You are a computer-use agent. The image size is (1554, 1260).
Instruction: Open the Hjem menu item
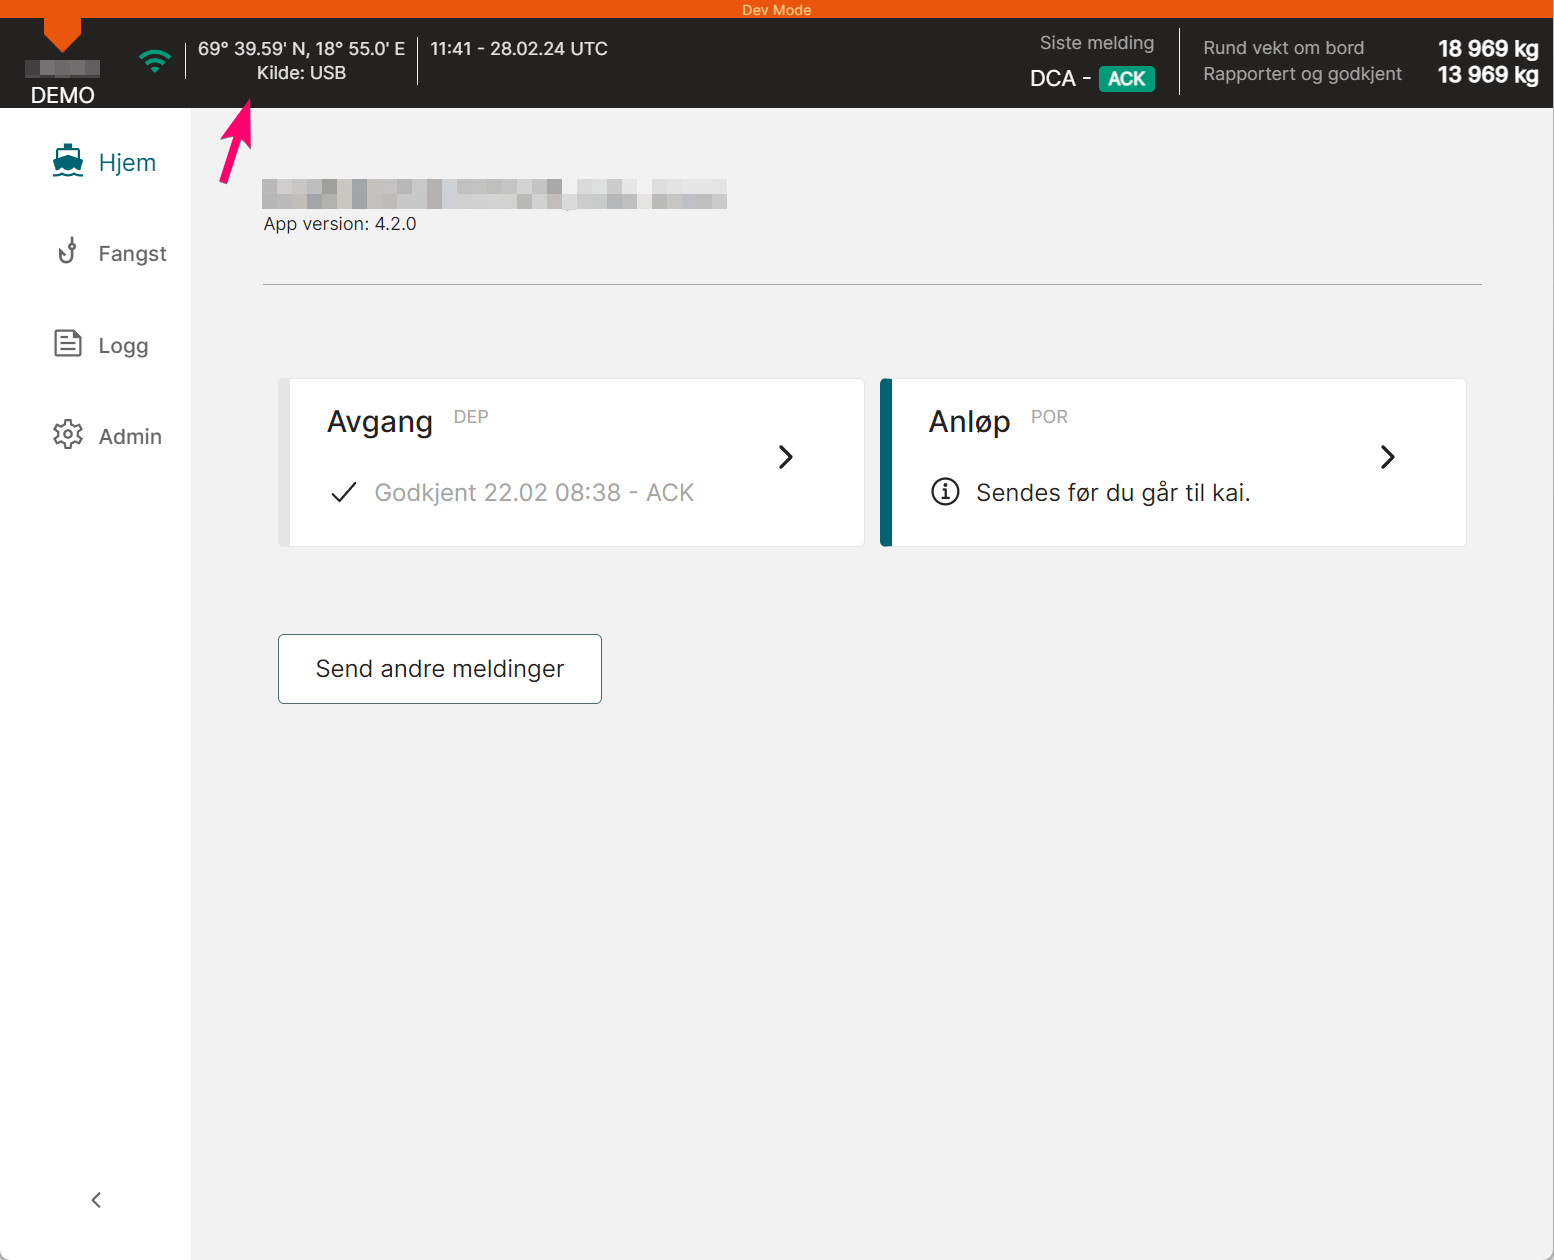coord(105,162)
